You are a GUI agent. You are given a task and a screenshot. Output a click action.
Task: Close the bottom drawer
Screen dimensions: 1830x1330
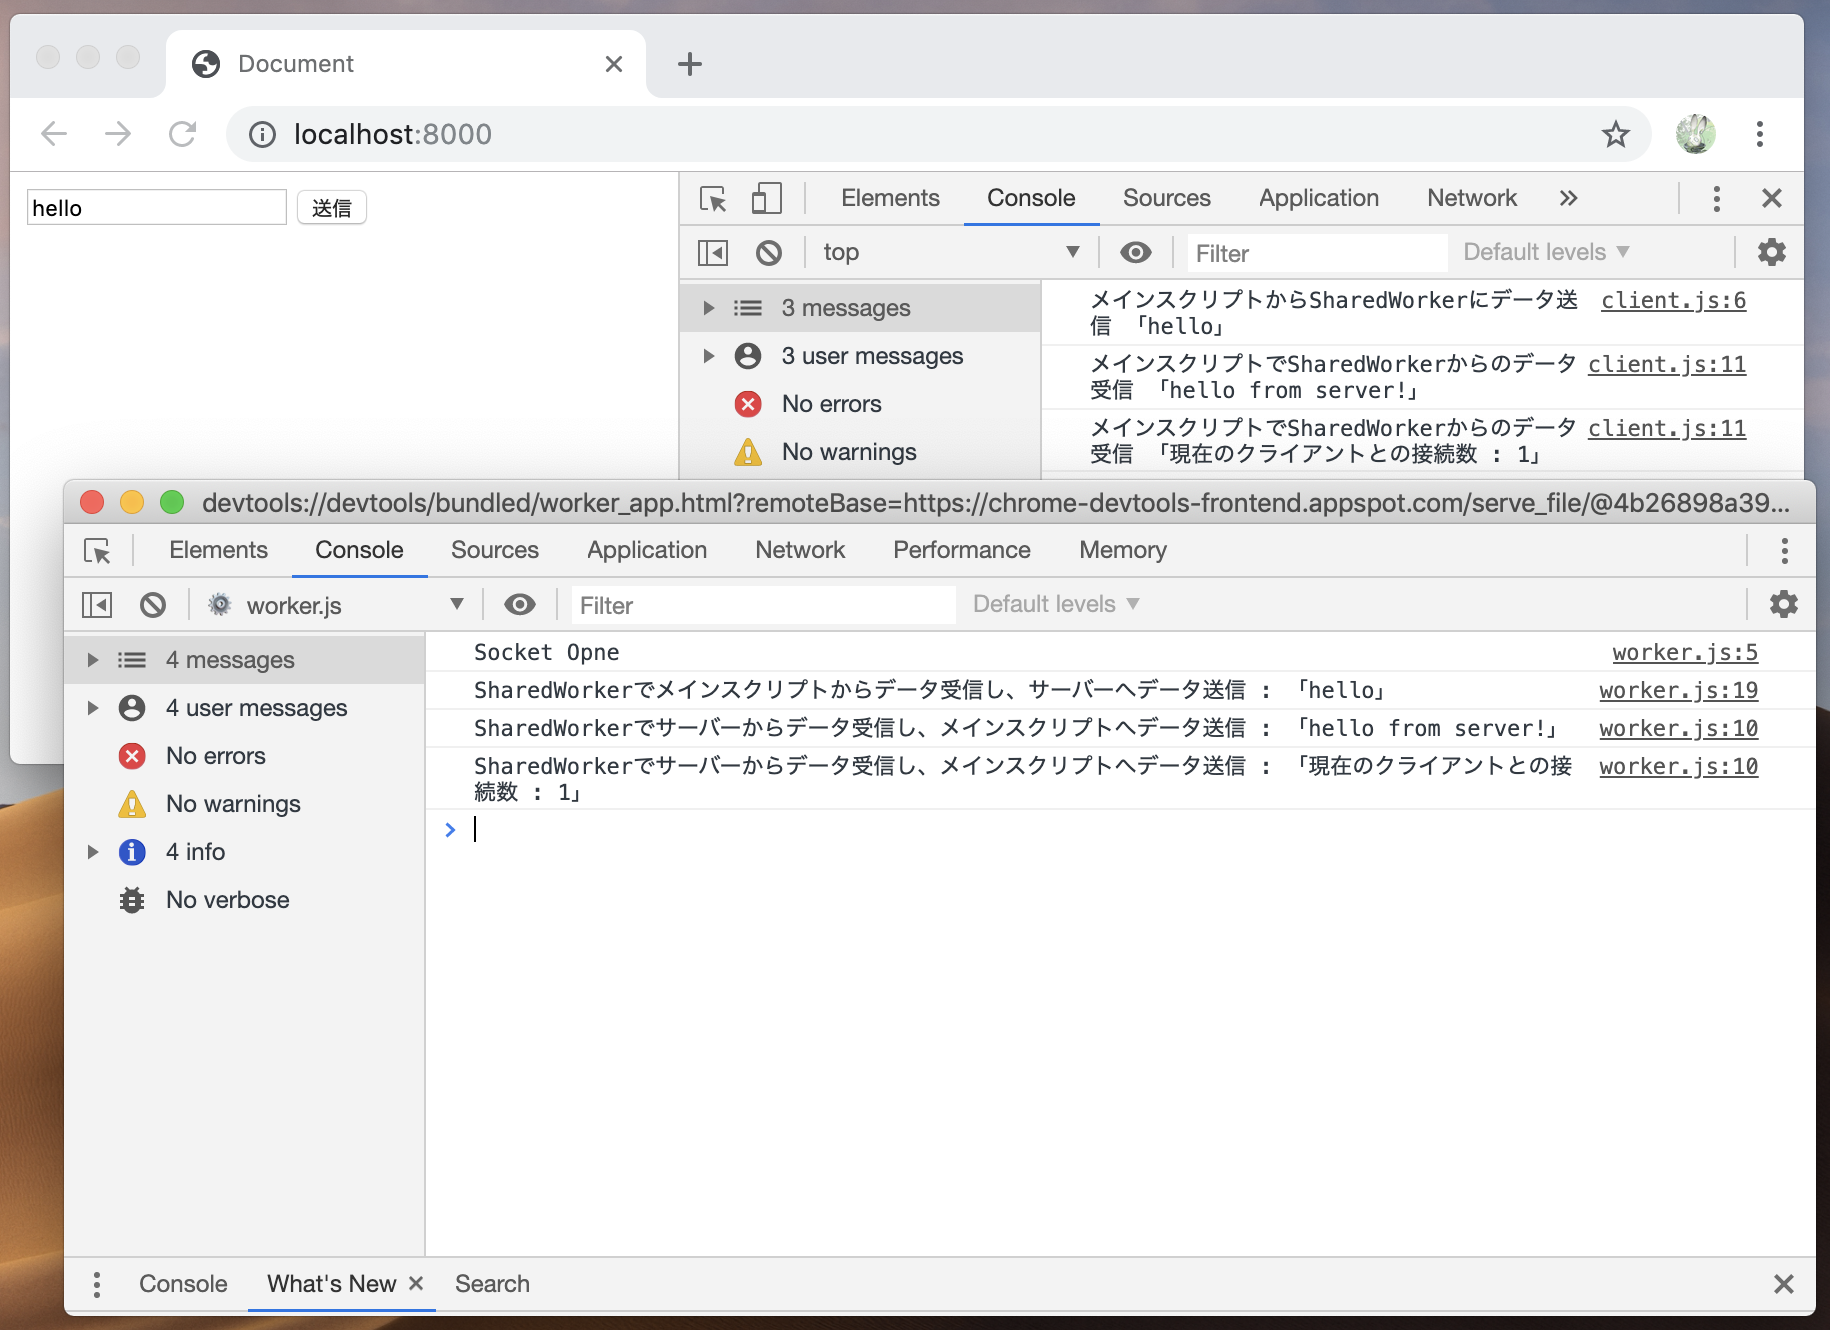pyautogui.click(x=1784, y=1284)
